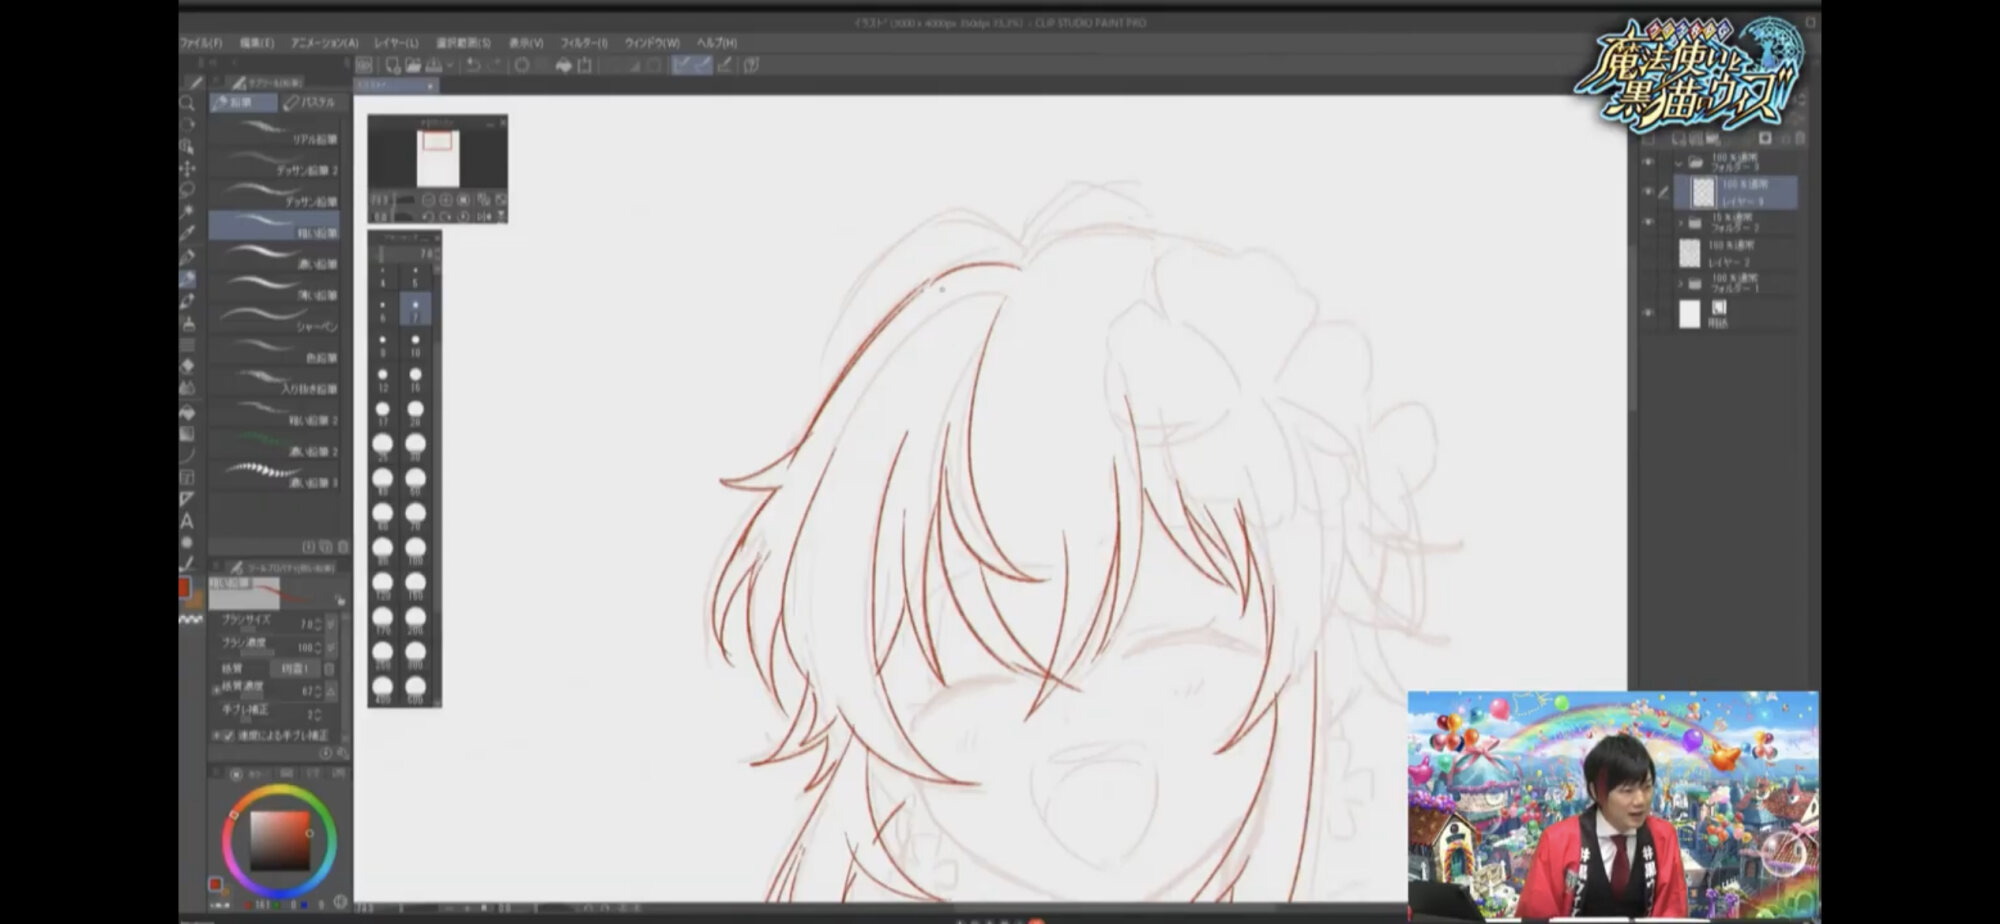Select the eyedropper tool
The width and height of the screenshot is (2000, 924).
click(187, 233)
